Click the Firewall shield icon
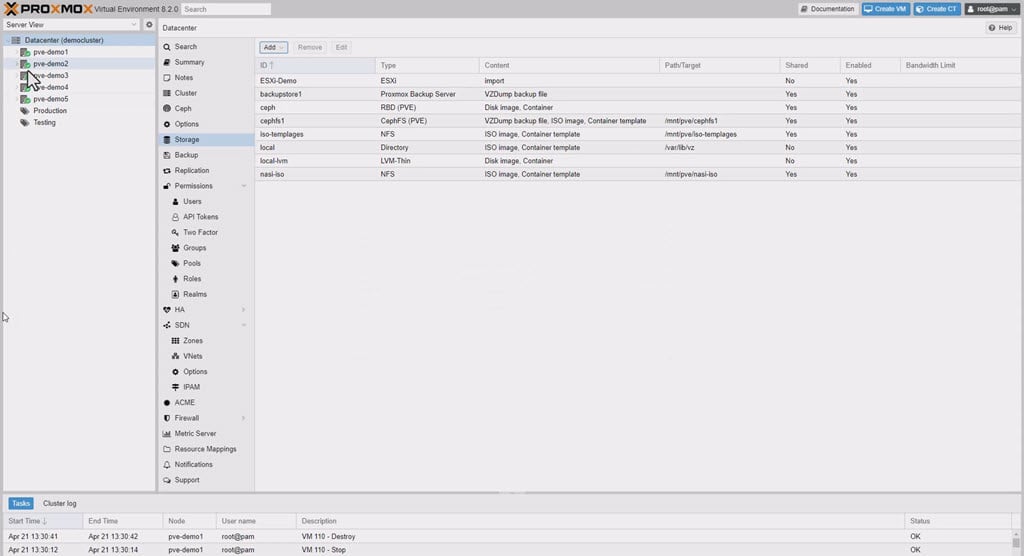Image resolution: width=1024 pixels, height=556 pixels. 167,418
